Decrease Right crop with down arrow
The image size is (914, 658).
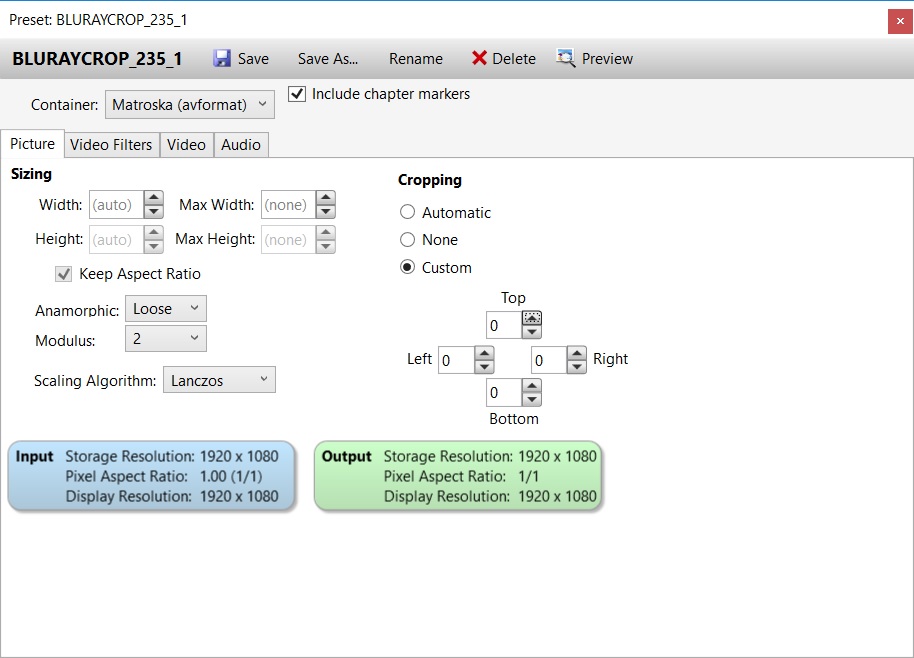point(576,367)
